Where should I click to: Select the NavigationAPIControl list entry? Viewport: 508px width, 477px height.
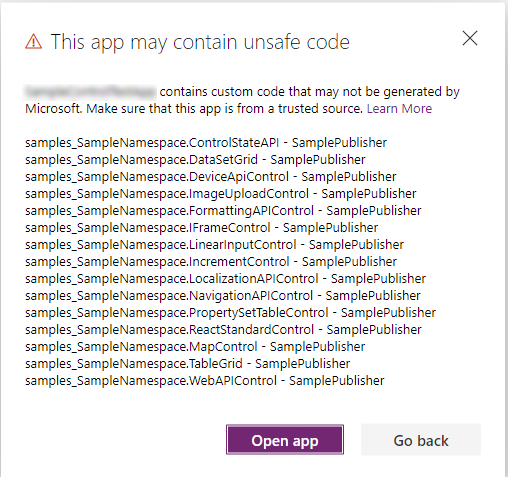[x=223, y=296]
